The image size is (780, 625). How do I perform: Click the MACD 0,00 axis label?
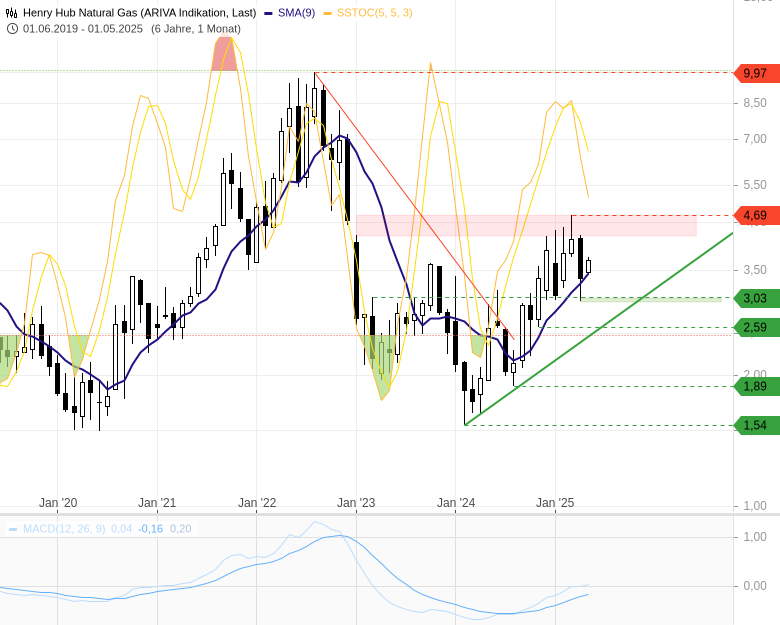click(x=755, y=586)
